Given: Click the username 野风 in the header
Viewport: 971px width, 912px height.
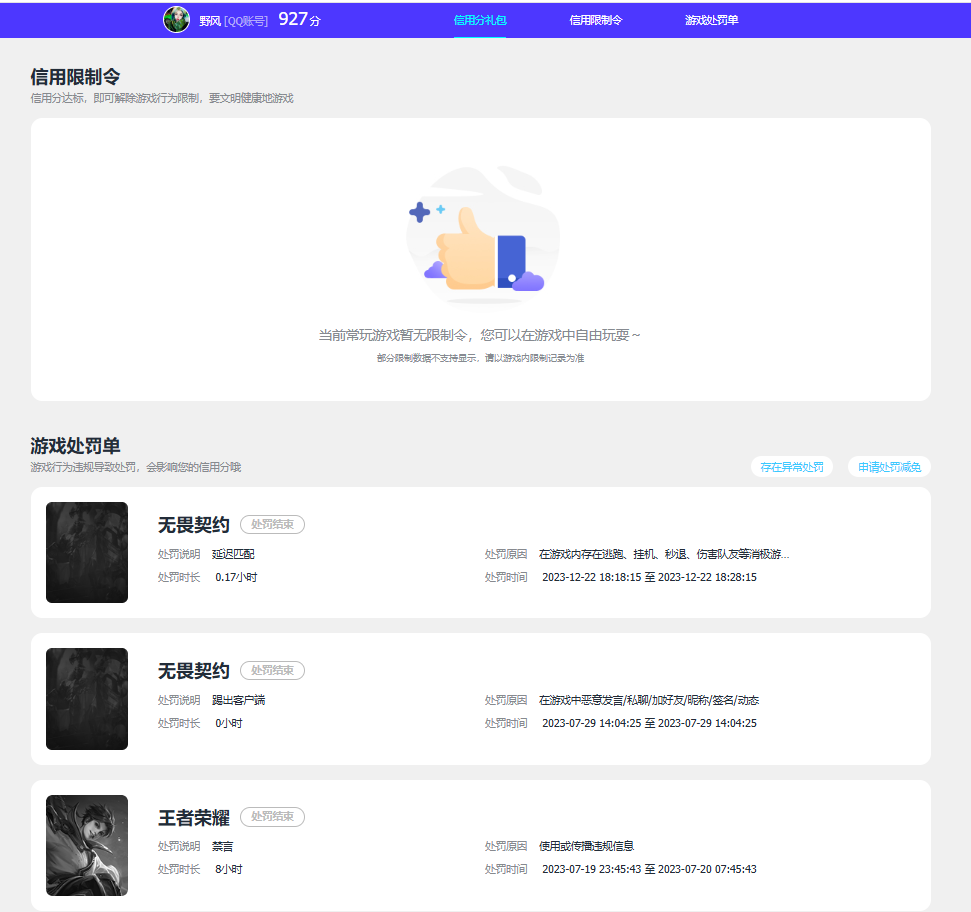Looking at the screenshot, I should pos(210,21).
